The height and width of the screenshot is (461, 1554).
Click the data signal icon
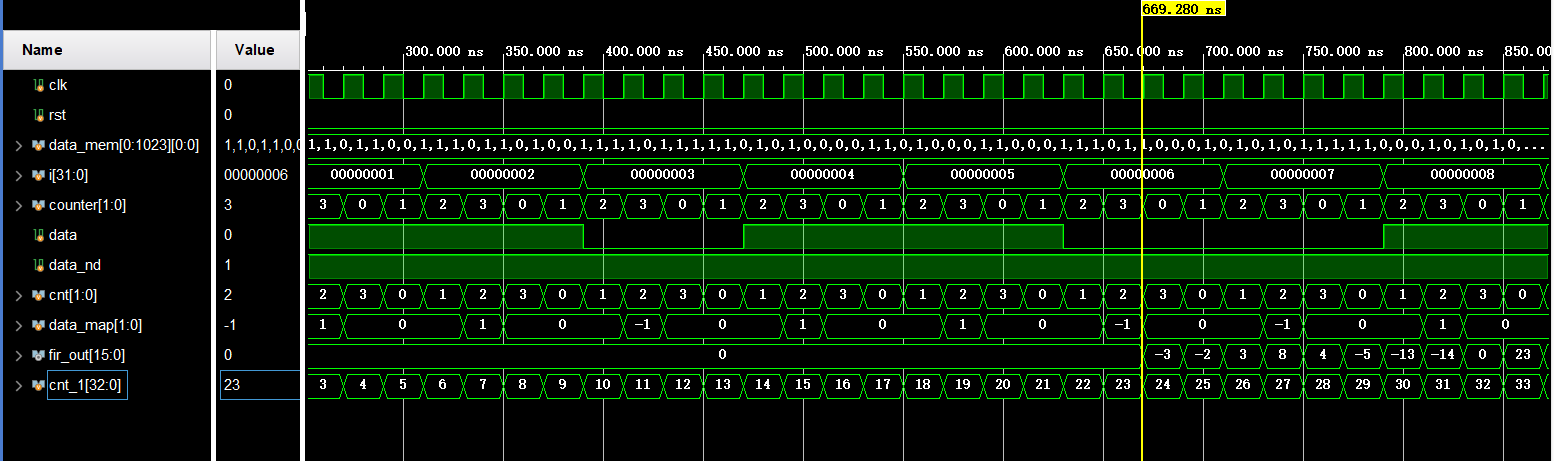40,235
